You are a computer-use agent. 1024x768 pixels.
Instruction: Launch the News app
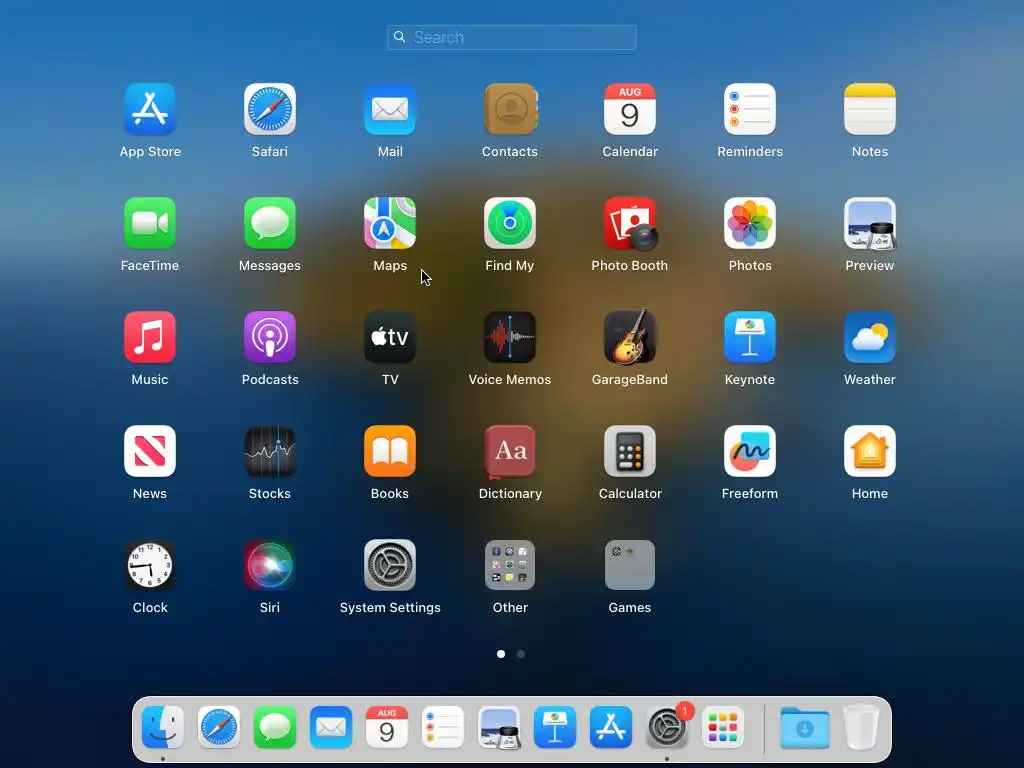[150, 451]
